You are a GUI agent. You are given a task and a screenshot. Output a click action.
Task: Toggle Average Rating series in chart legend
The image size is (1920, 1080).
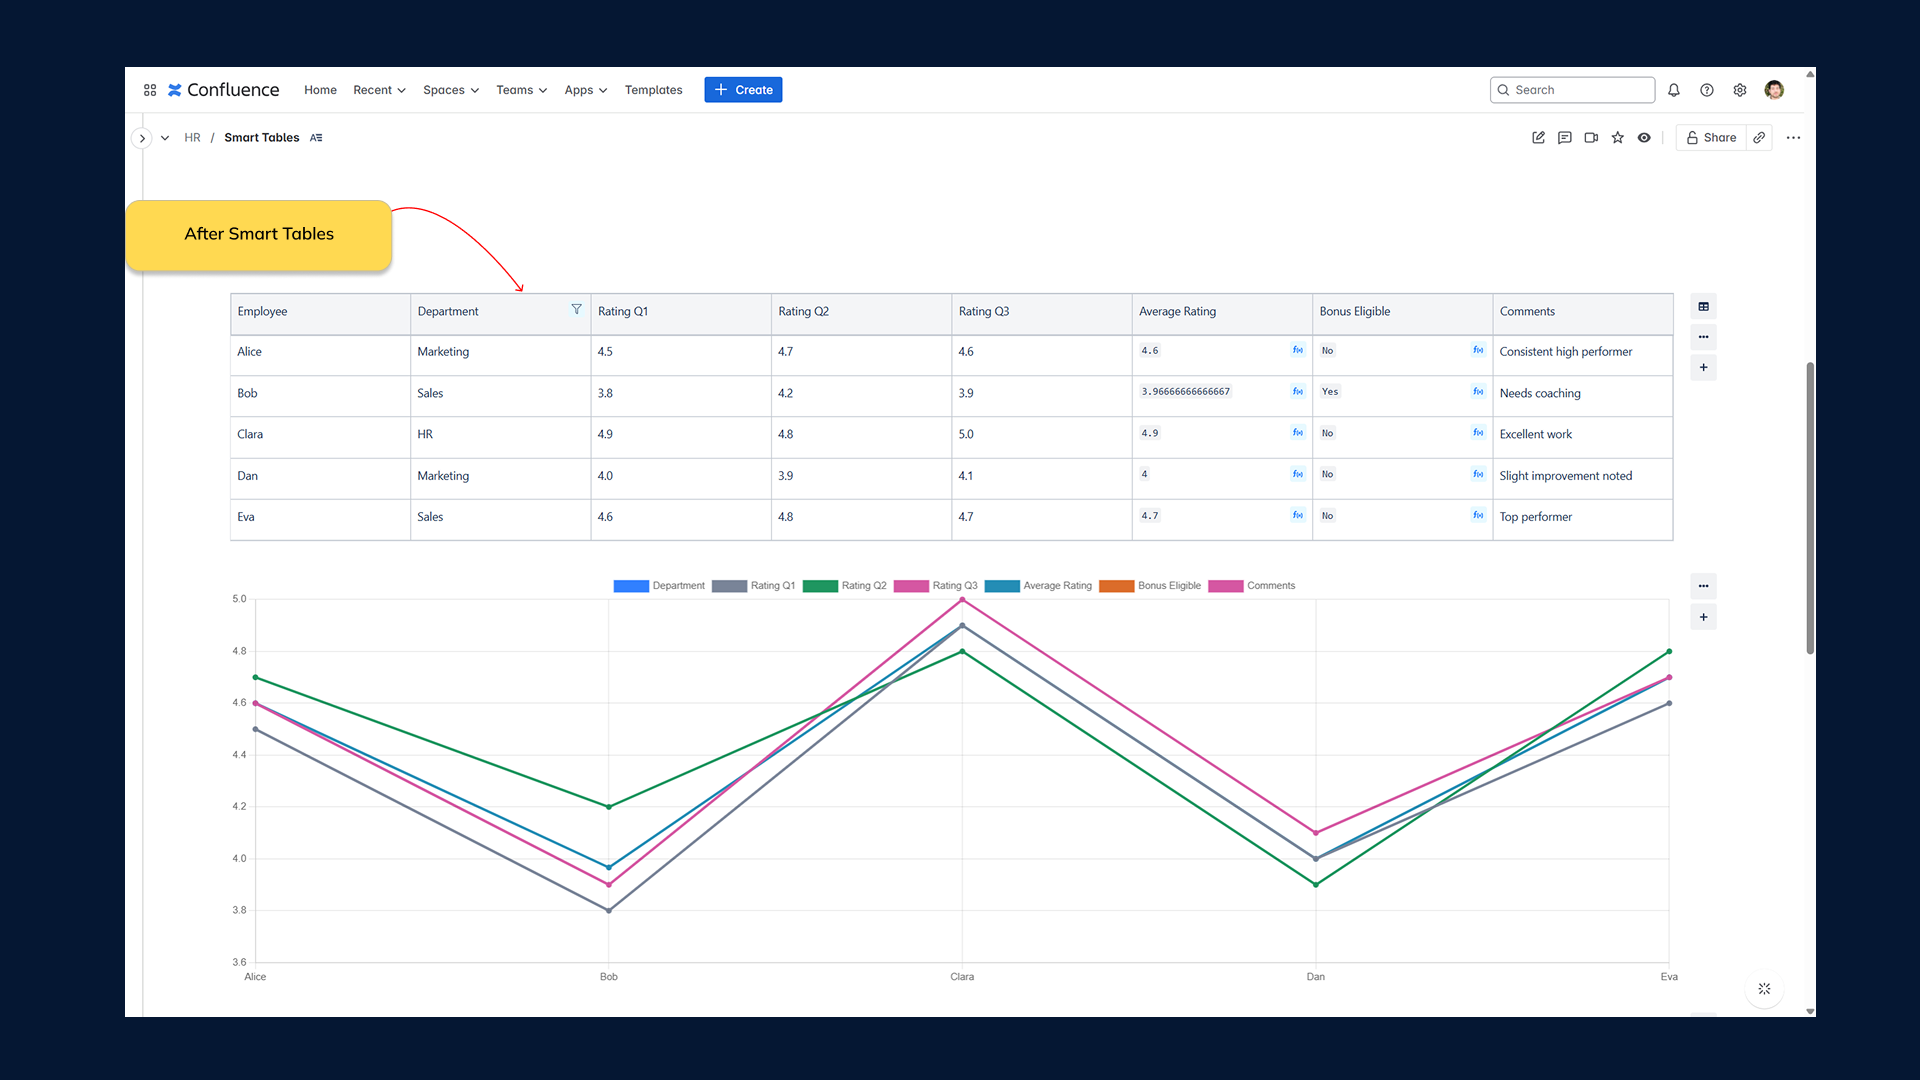pyautogui.click(x=1057, y=586)
